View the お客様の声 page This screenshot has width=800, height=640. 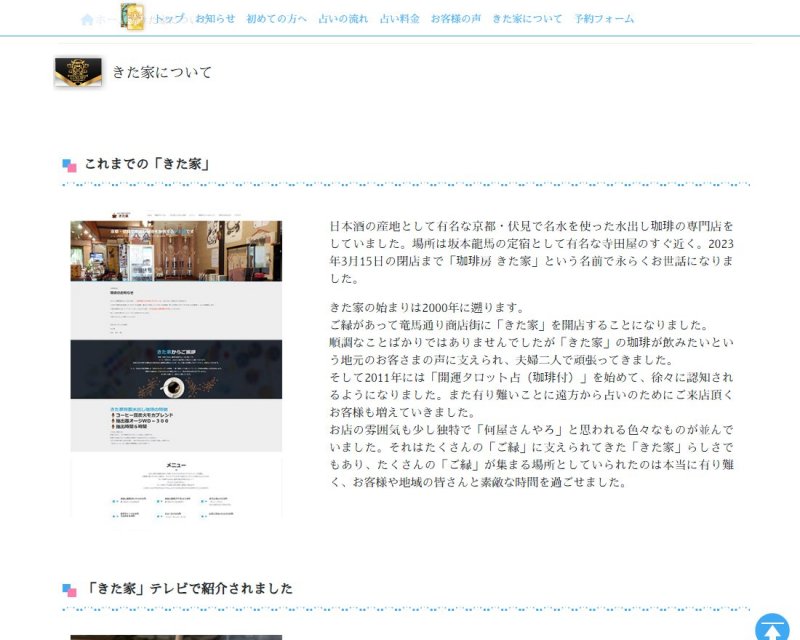click(x=456, y=19)
